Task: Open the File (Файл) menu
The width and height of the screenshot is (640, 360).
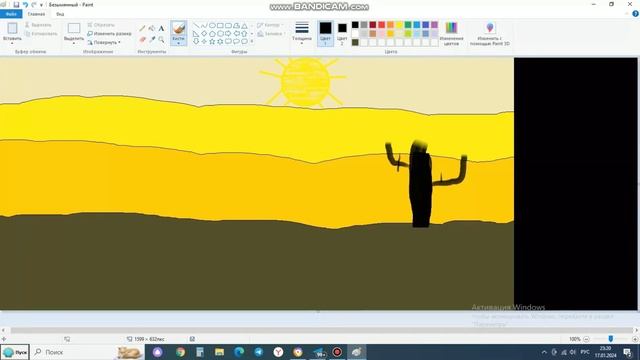Action: [x=11, y=14]
